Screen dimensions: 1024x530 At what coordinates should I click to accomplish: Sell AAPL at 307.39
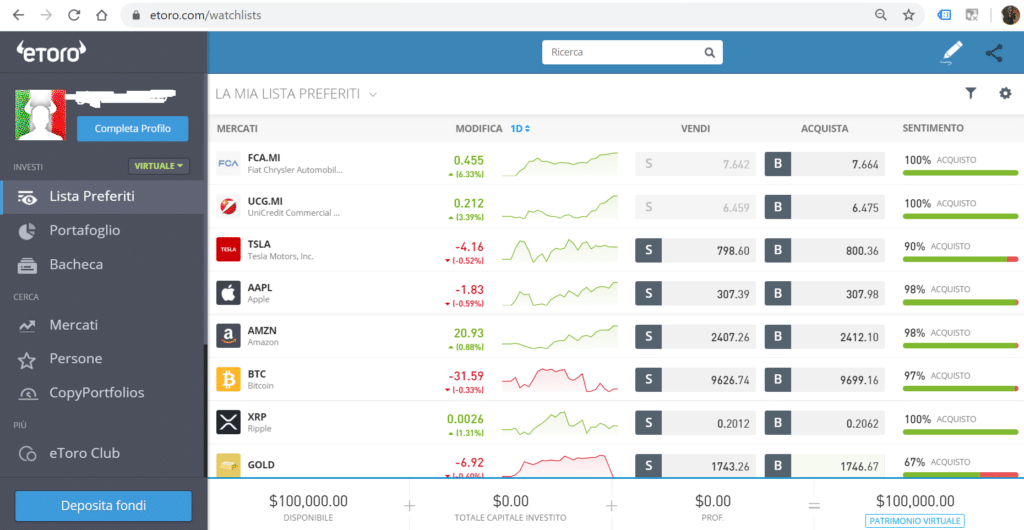pyautogui.click(x=696, y=294)
